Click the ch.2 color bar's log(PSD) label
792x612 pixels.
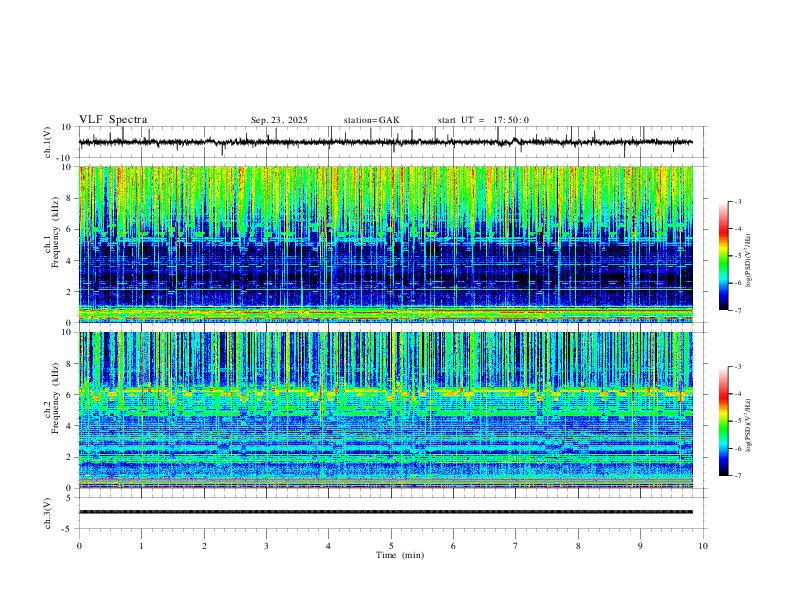pos(748,426)
